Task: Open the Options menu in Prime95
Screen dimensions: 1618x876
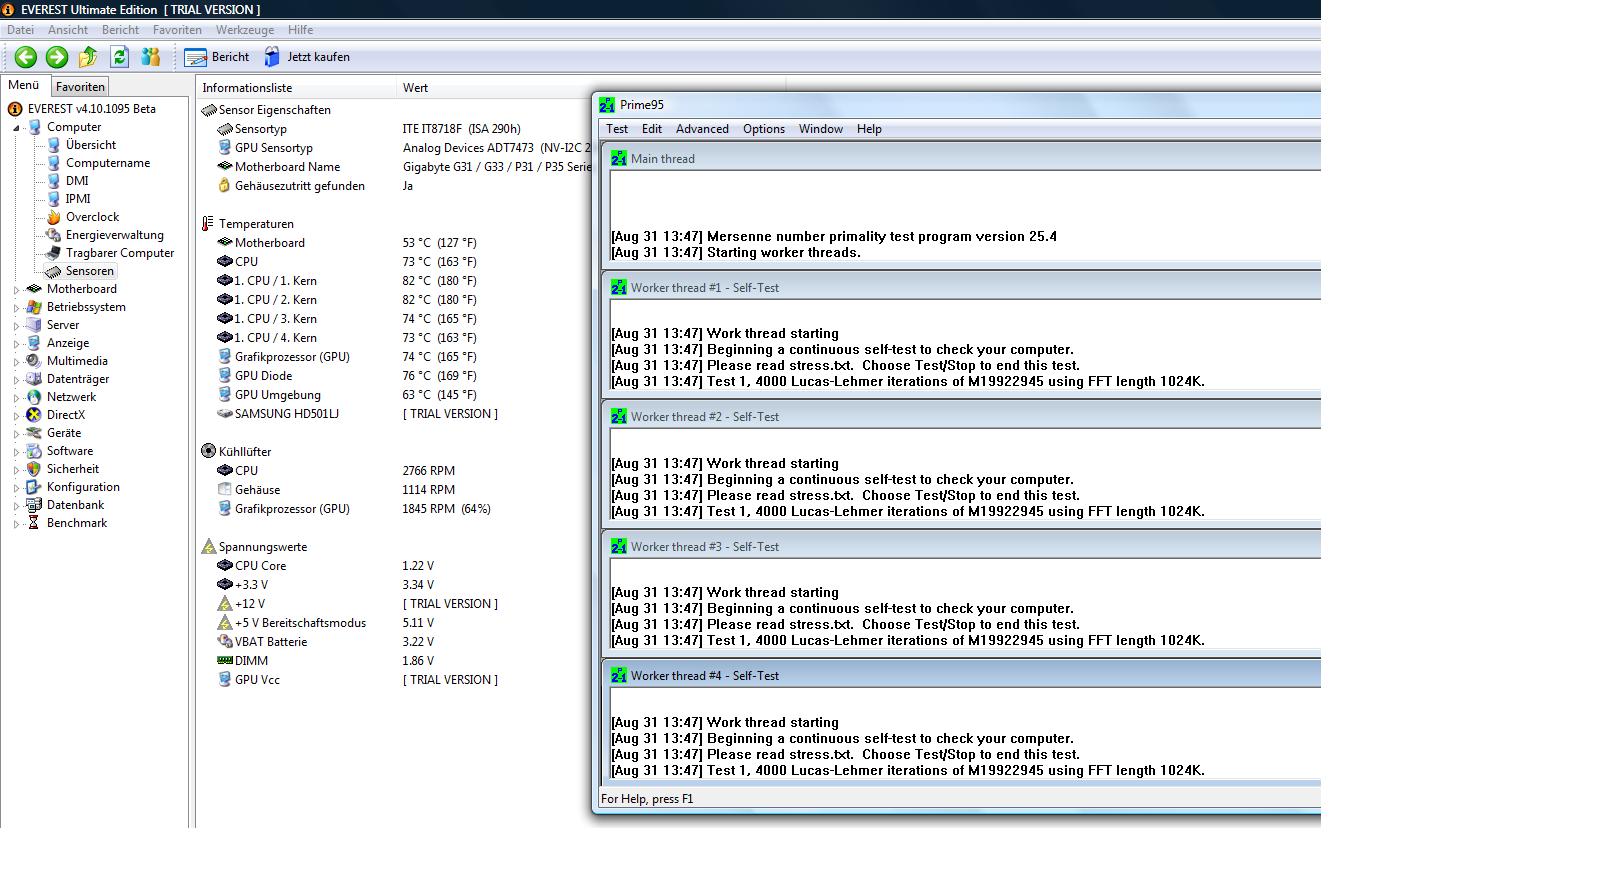Action: pos(764,129)
